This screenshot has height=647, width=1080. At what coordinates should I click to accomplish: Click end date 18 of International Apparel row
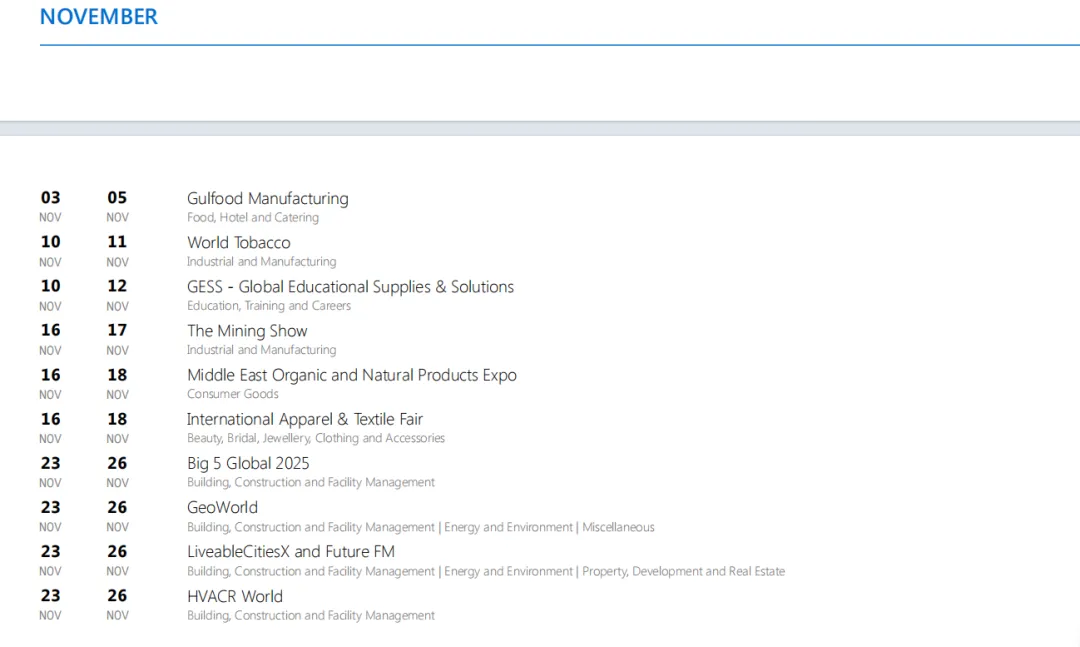point(117,419)
